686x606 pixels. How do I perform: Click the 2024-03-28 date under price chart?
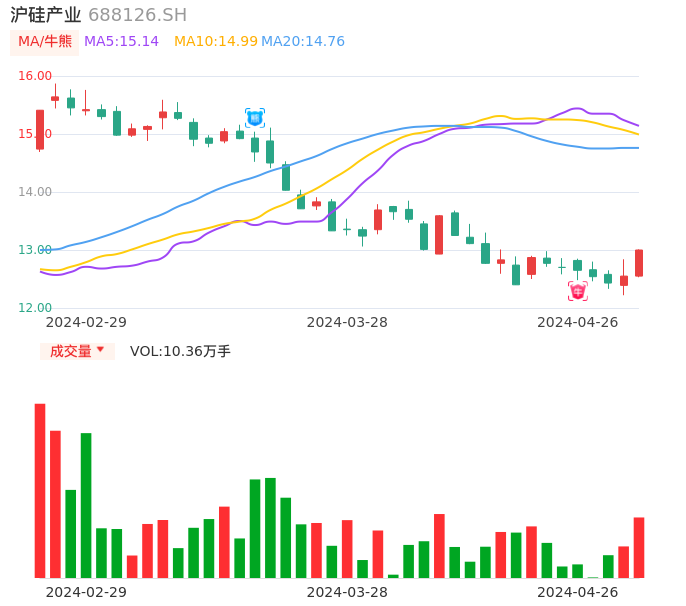[x=347, y=322]
